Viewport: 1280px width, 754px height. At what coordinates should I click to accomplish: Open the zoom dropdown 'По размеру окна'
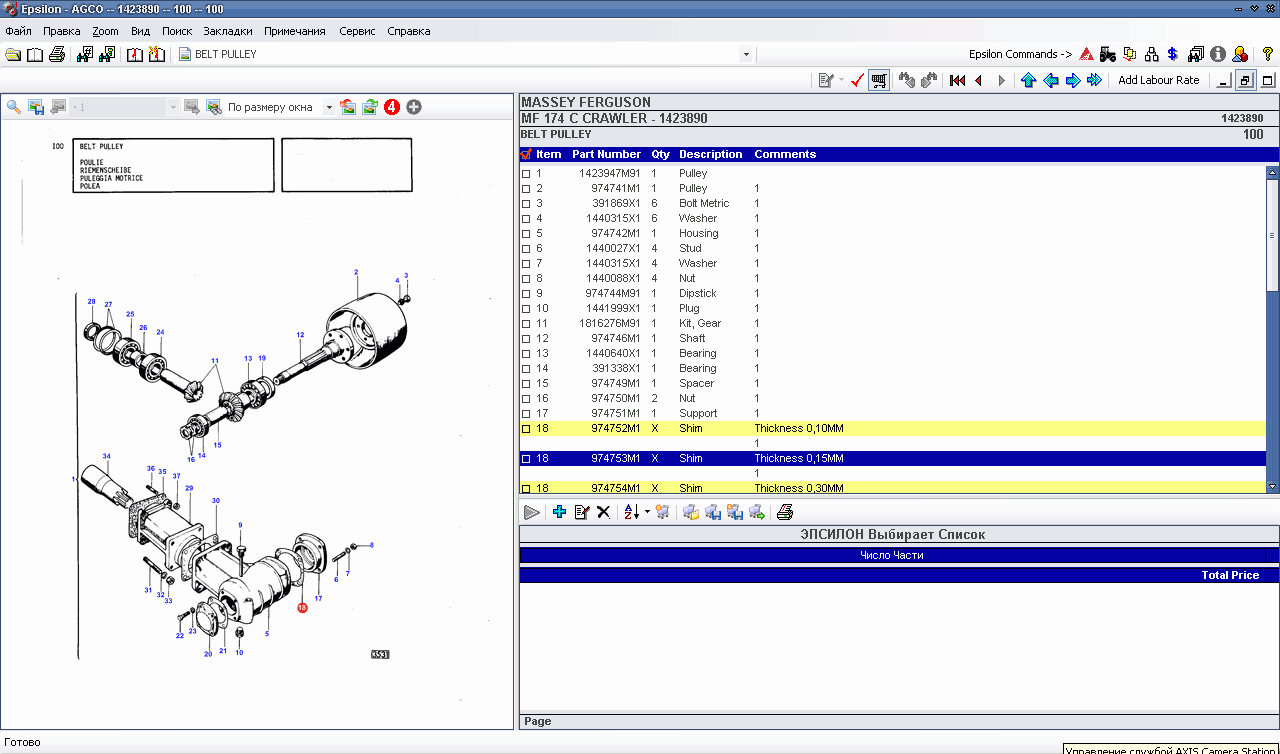pyautogui.click(x=329, y=107)
